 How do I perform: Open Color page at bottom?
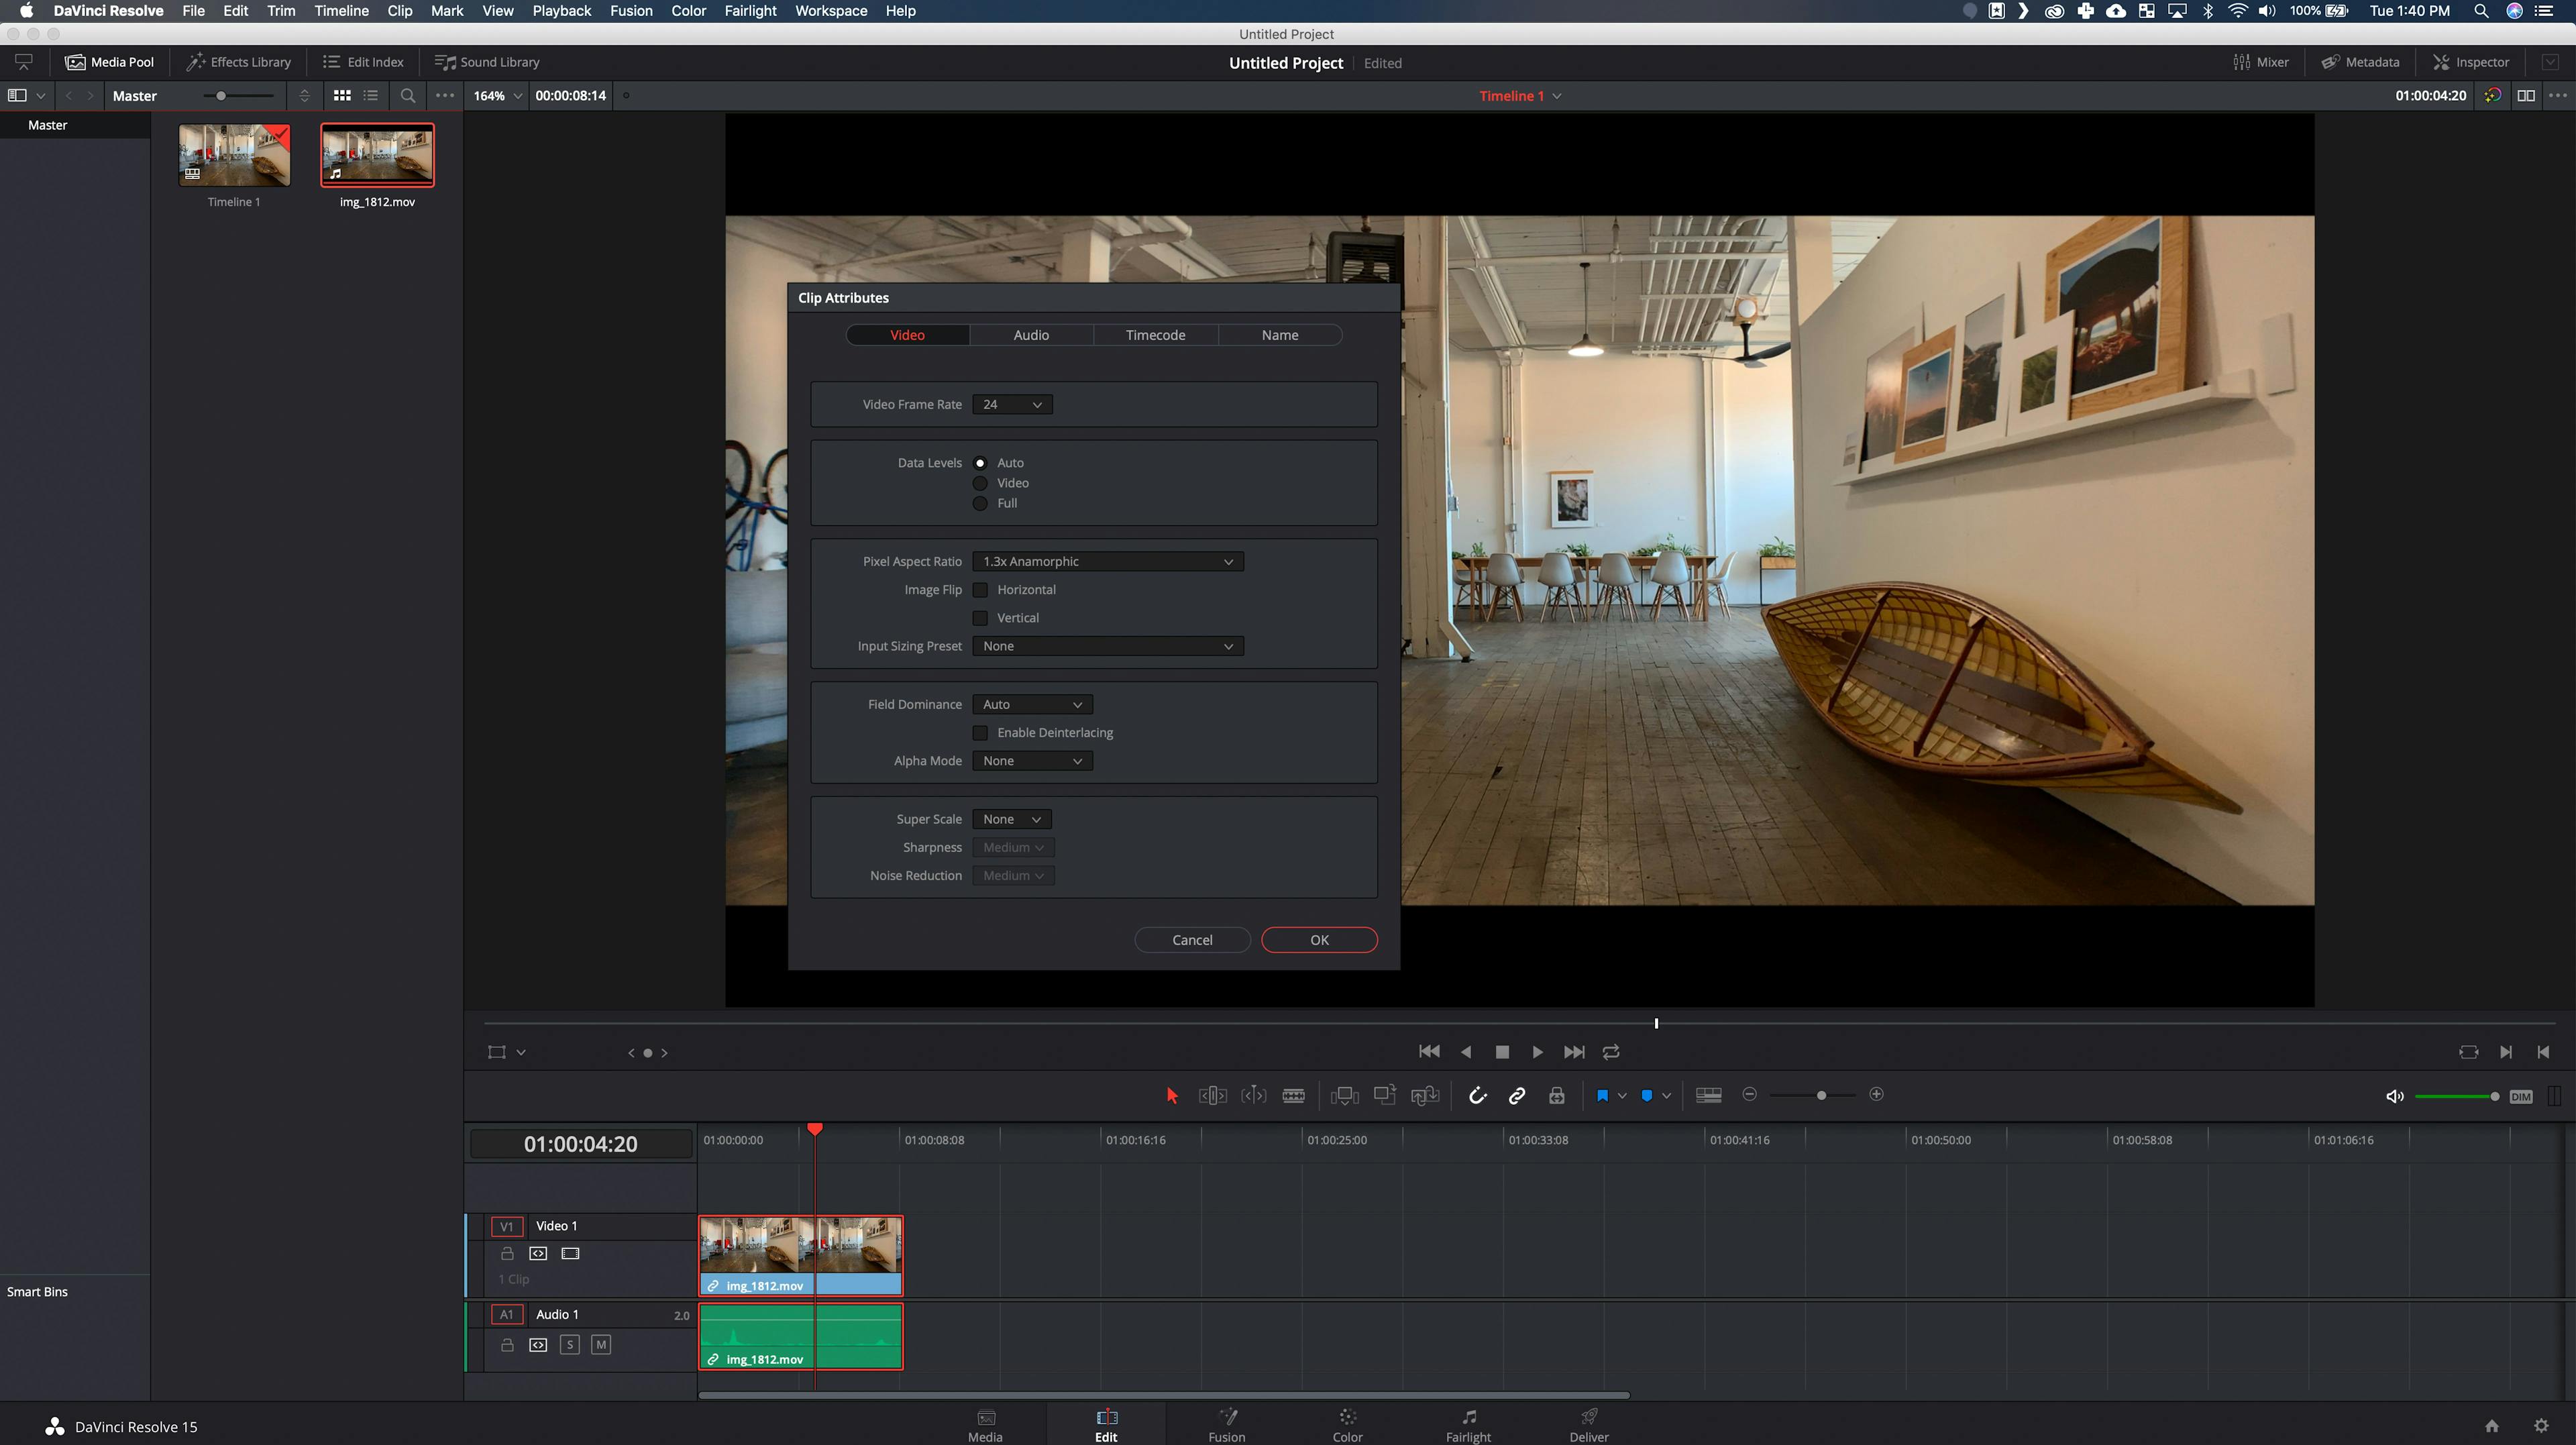[1347, 1425]
